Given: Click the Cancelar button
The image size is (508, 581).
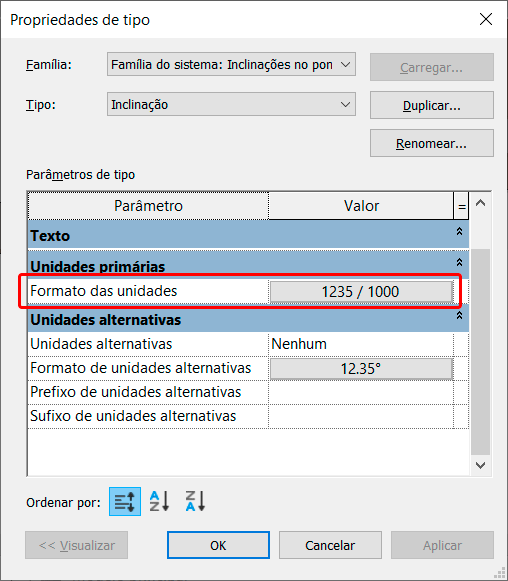Looking at the screenshot, I should coord(330,545).
